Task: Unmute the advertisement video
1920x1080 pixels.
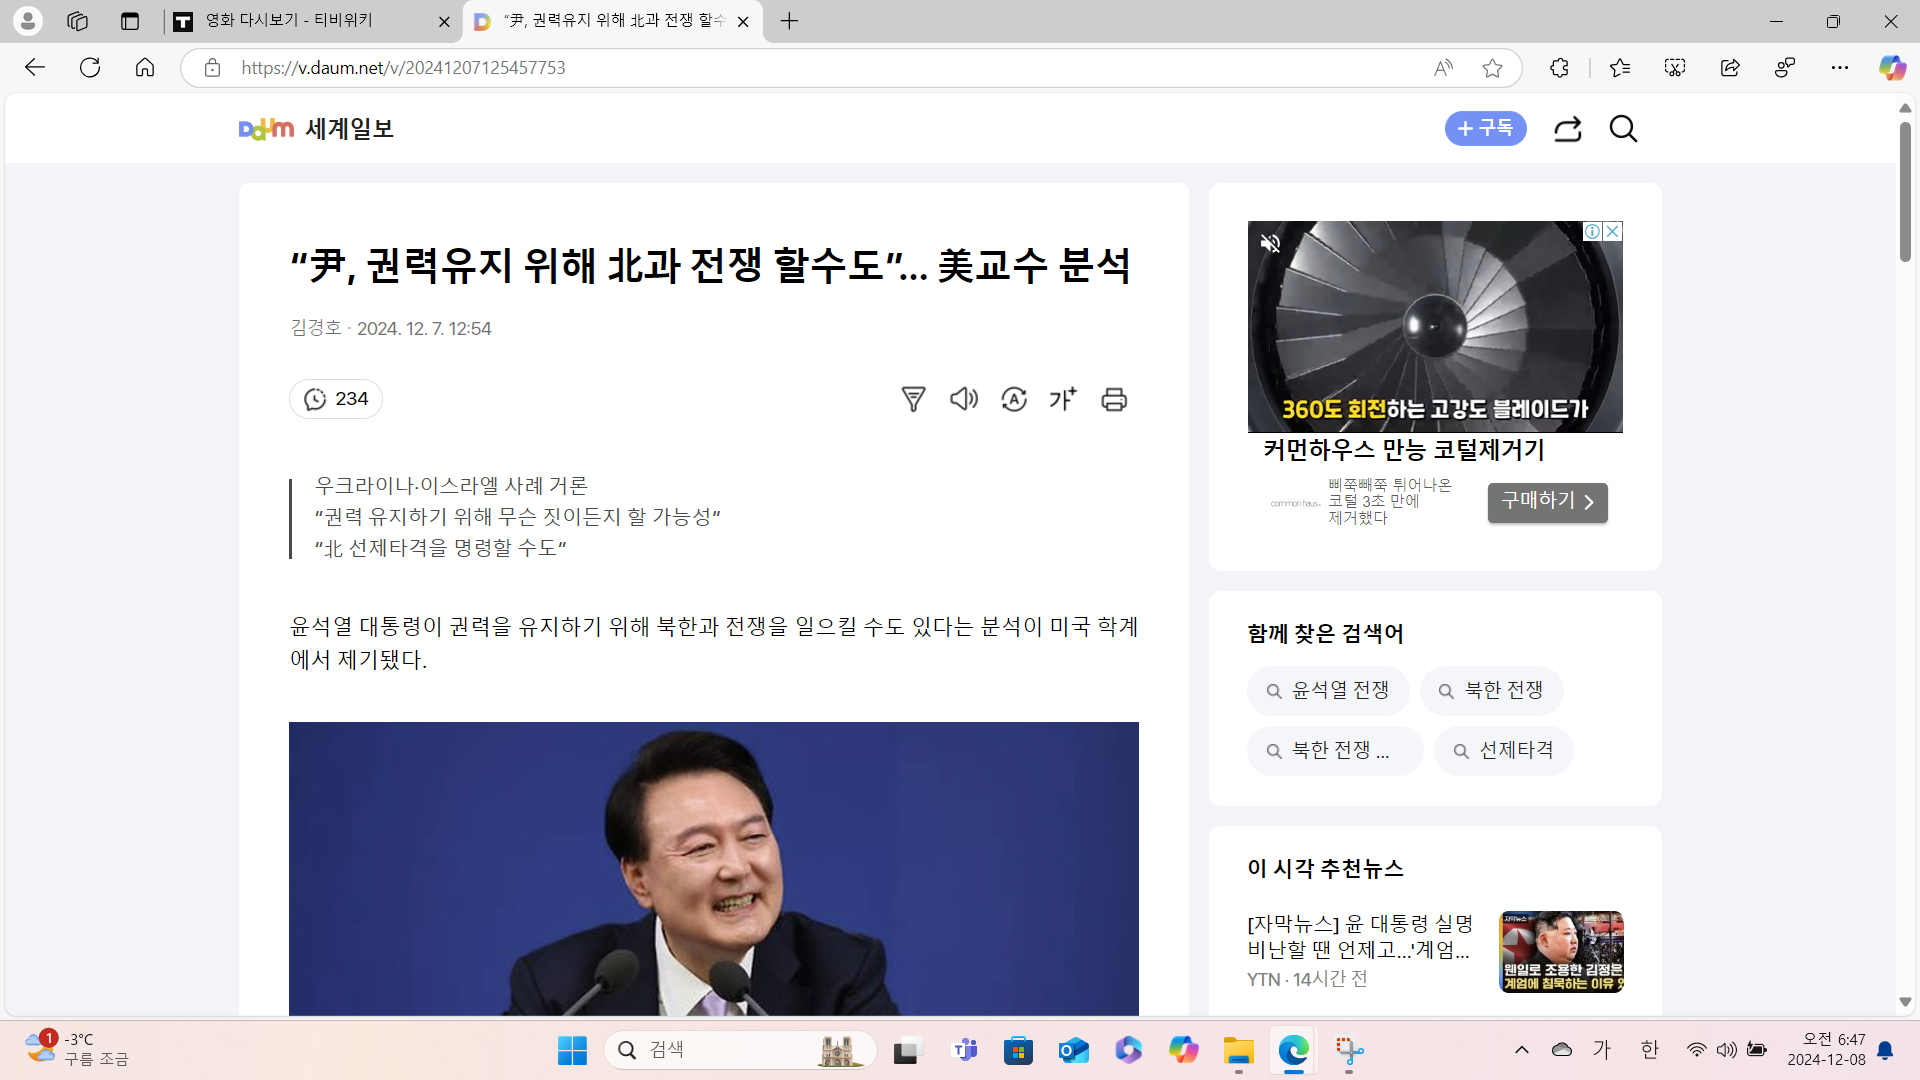Action: [x=1270, y=243]
